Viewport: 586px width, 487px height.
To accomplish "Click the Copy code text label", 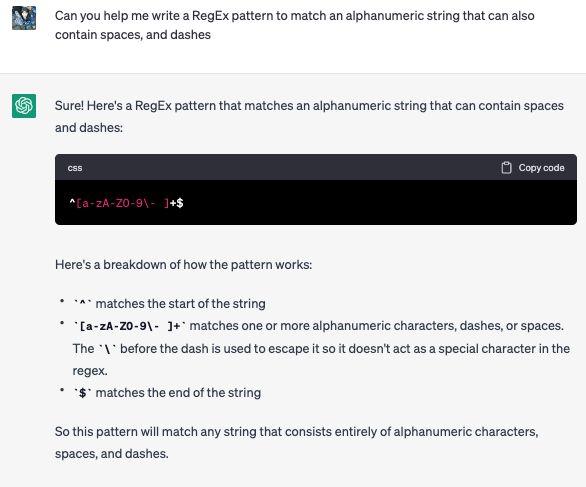I will pyautogui.click(x=541, y=168).
